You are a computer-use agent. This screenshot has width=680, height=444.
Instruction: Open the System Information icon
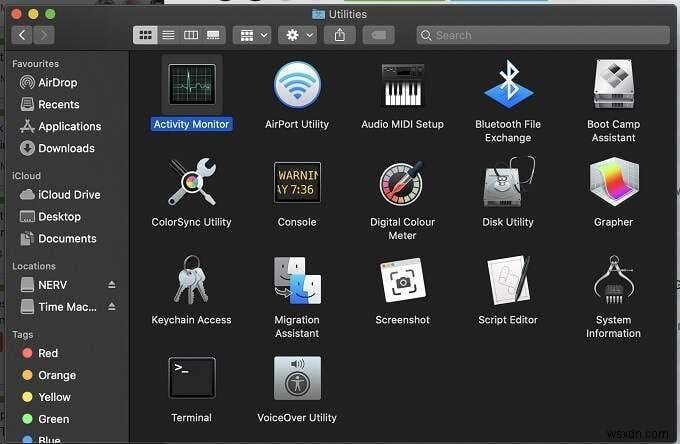pos(614,280)
